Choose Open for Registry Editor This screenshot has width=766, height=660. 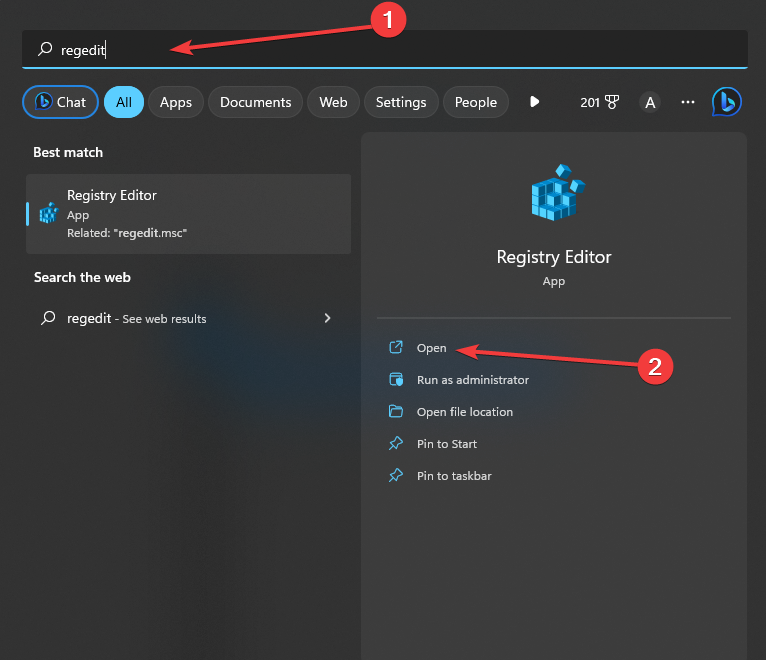point(431,348)
